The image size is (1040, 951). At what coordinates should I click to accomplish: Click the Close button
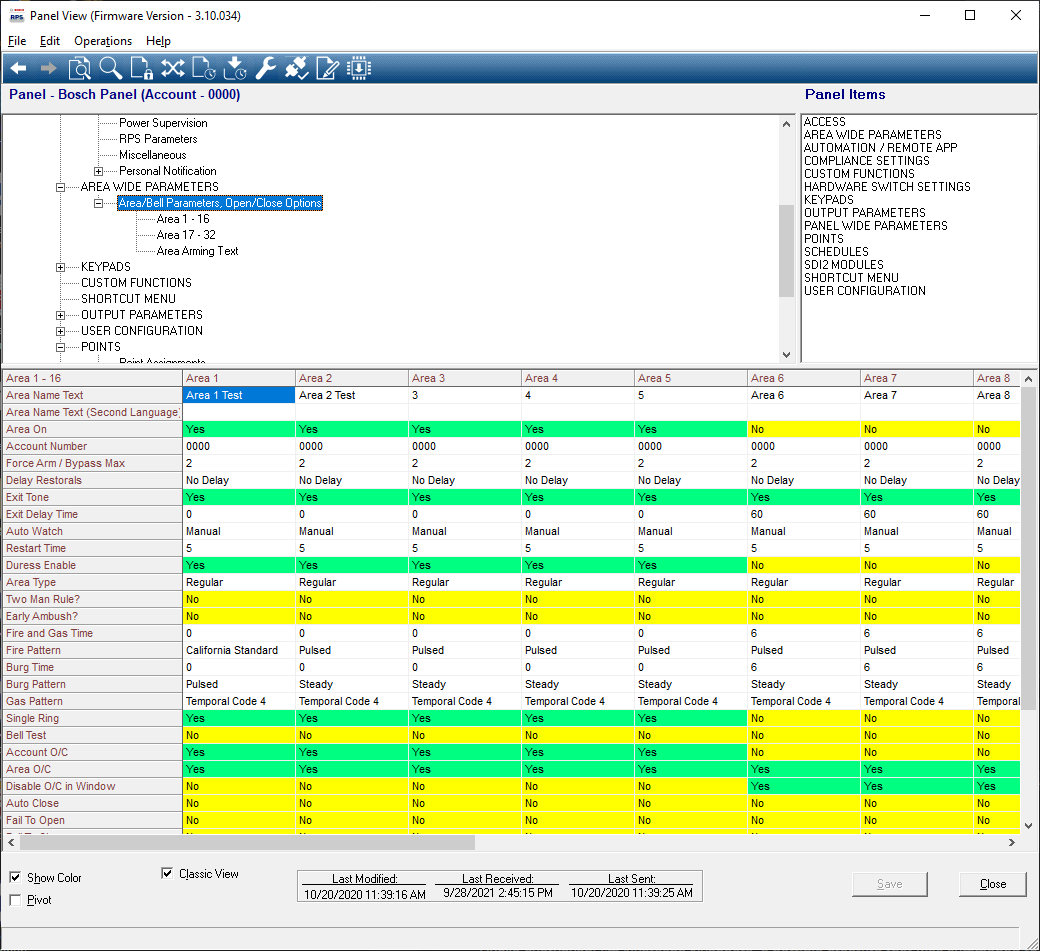point(992,884)
